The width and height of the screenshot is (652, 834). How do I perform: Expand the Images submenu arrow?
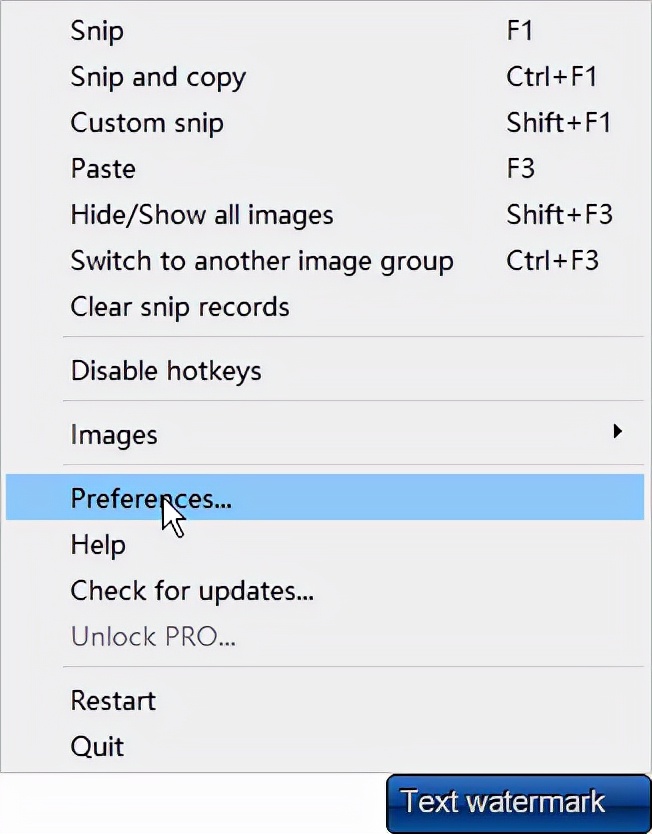[x=617, y=432]
